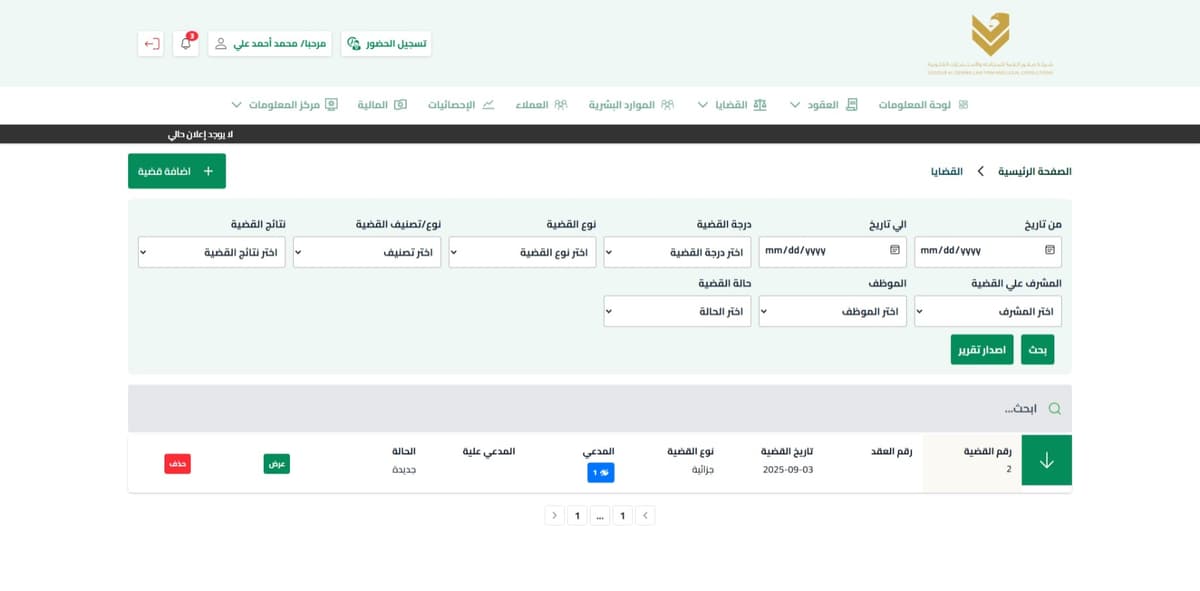Click the رقم القضية value 2
This screenshot has height=591, width=1200.
coord(1009,469)
